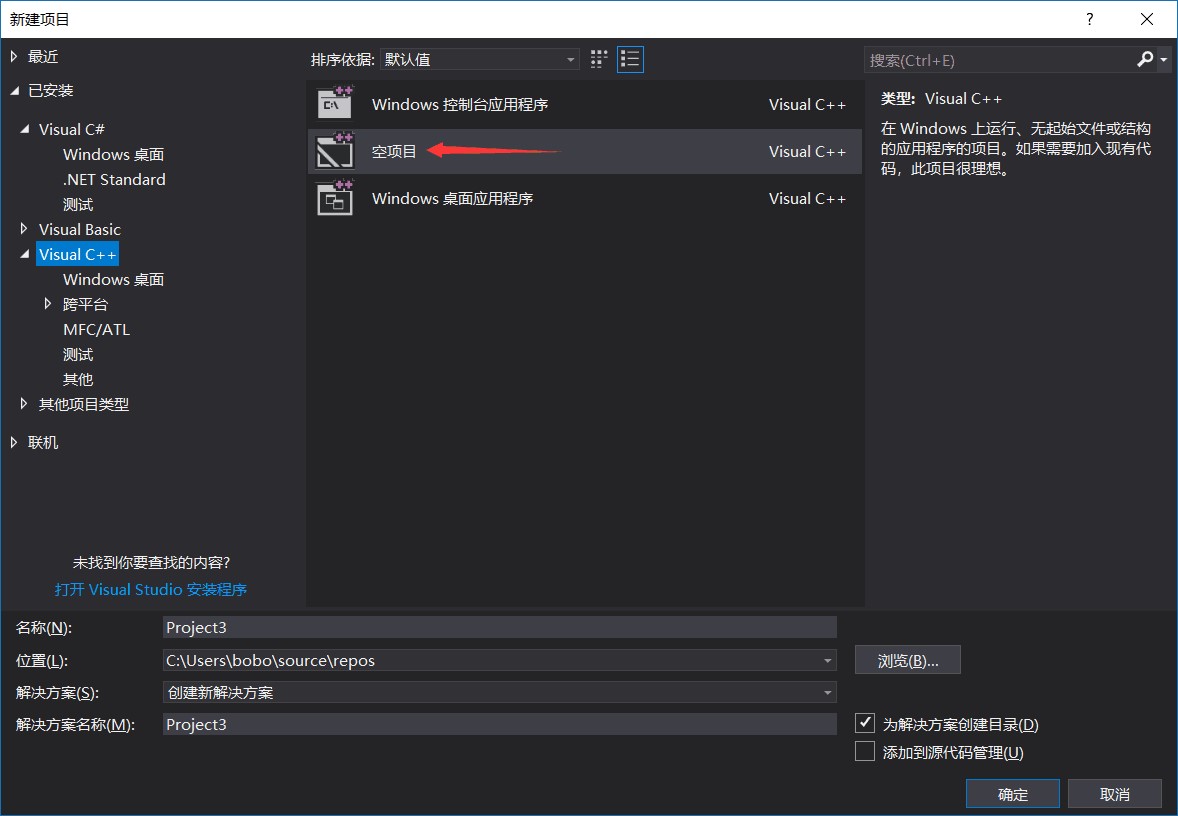Viewport: 1178px width, 816px height.
Task: Check 'Create directory for solution' checkbox
Action: [x=865, y=724]
